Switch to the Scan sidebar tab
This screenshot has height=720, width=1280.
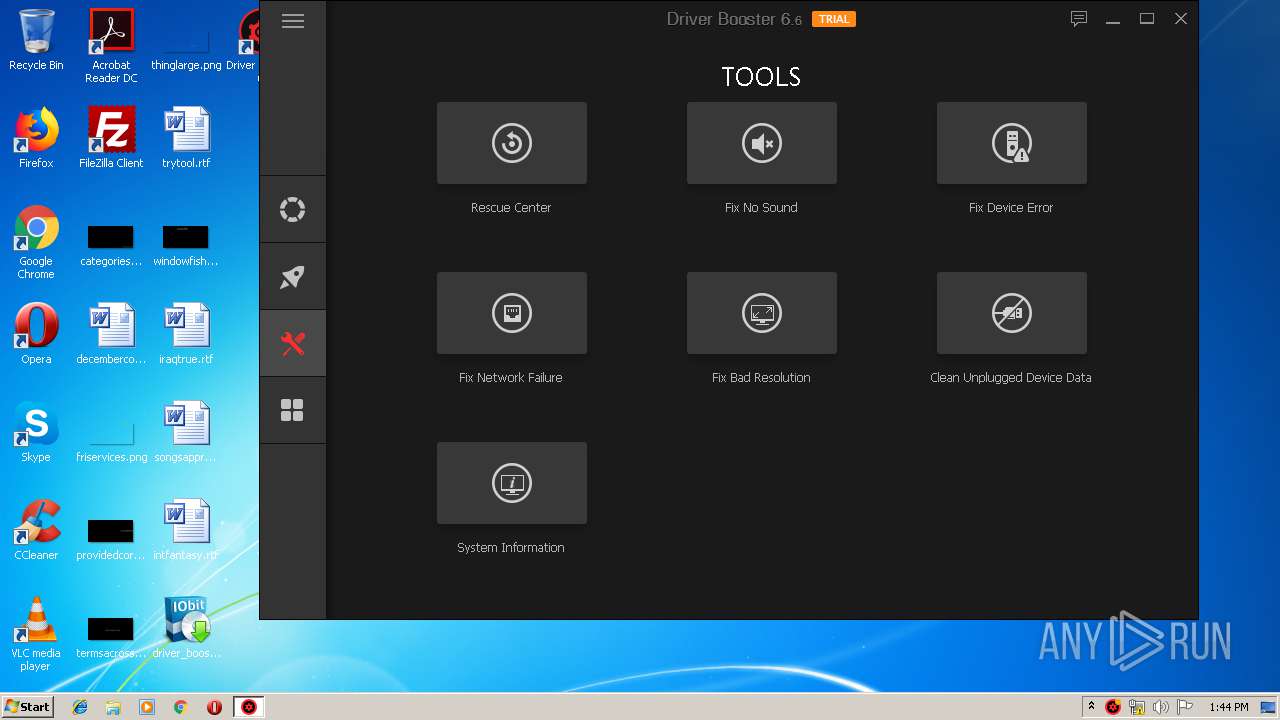292,210
